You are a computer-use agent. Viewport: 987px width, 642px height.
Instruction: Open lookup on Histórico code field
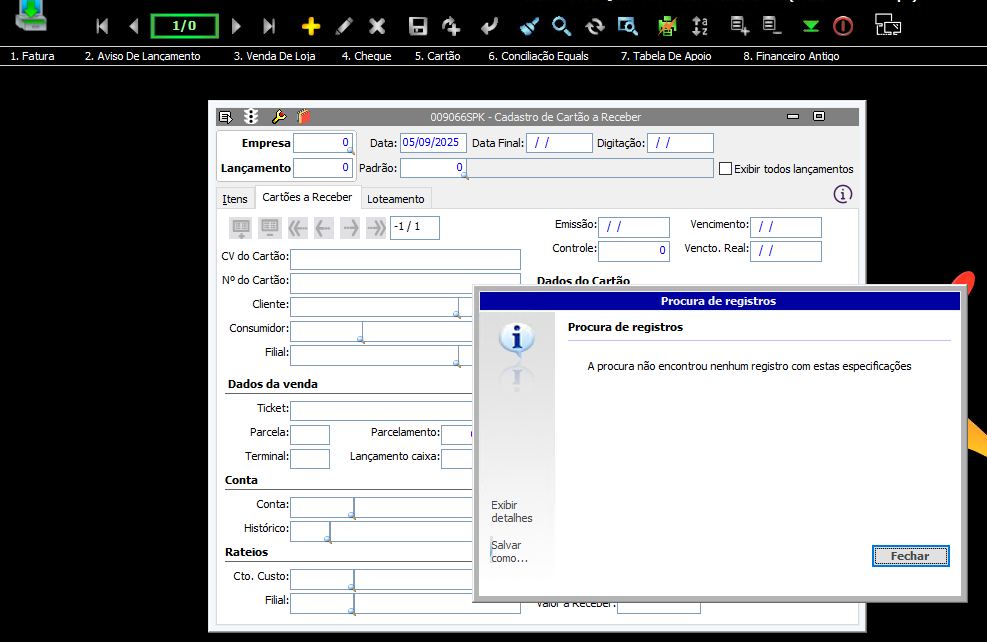click(327, 539)
